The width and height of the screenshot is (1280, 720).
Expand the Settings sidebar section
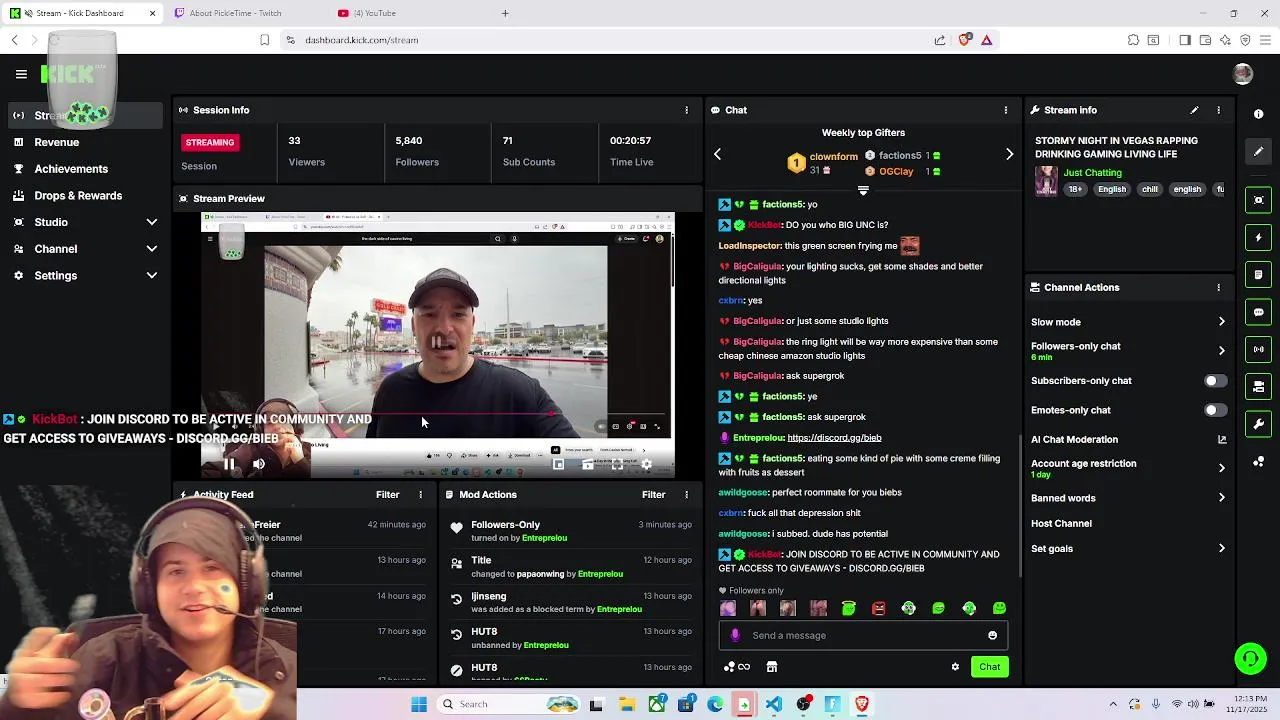(152, 275)
